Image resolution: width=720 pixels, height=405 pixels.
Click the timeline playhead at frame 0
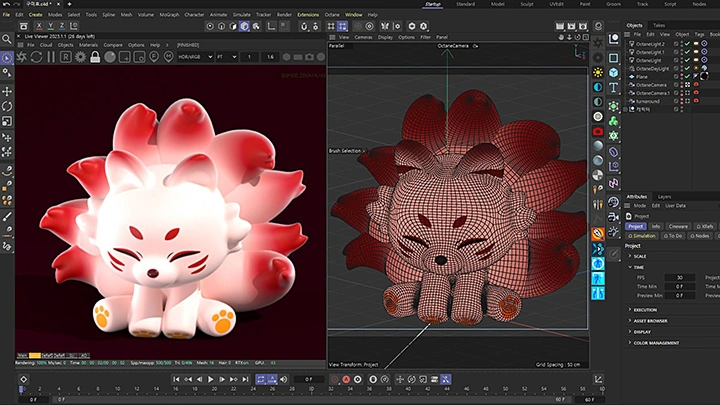(21, 389)
